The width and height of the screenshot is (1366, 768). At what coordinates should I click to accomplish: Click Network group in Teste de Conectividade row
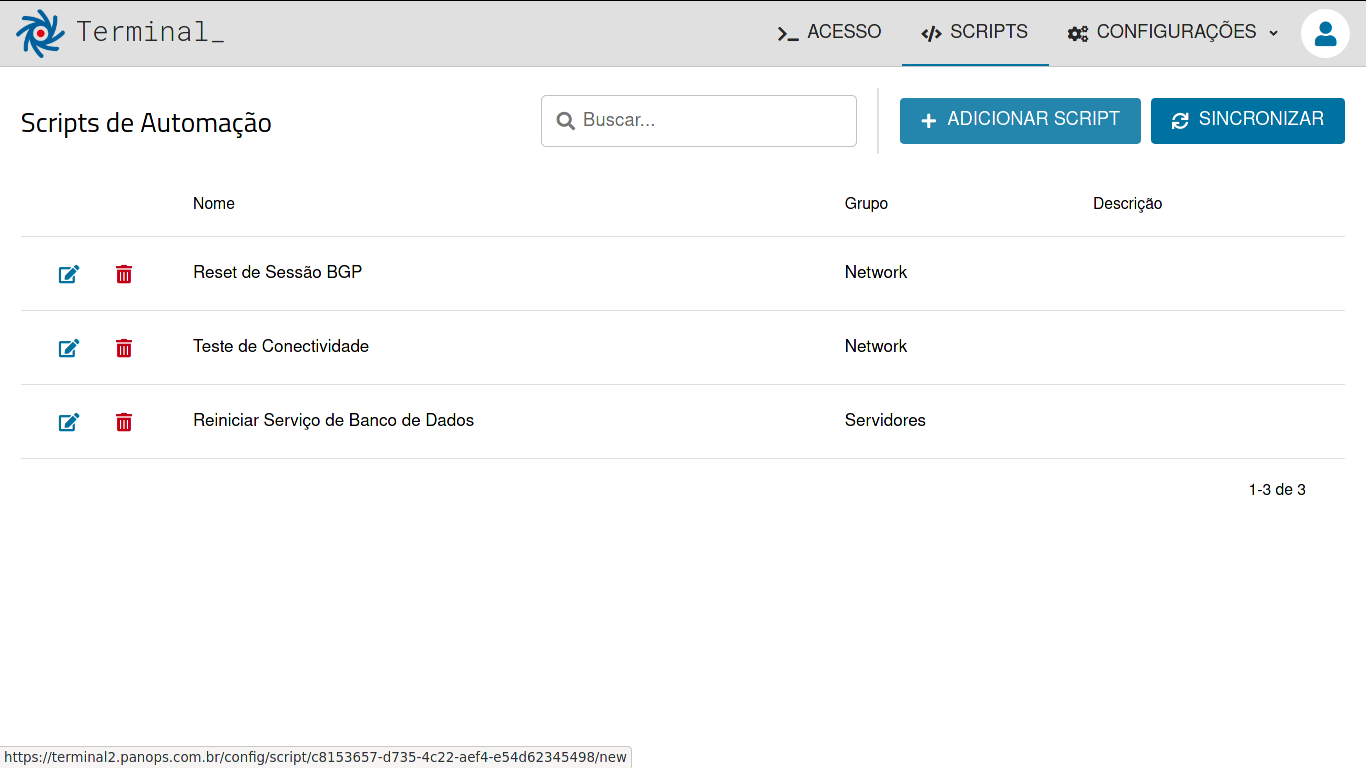pos(876,346)
